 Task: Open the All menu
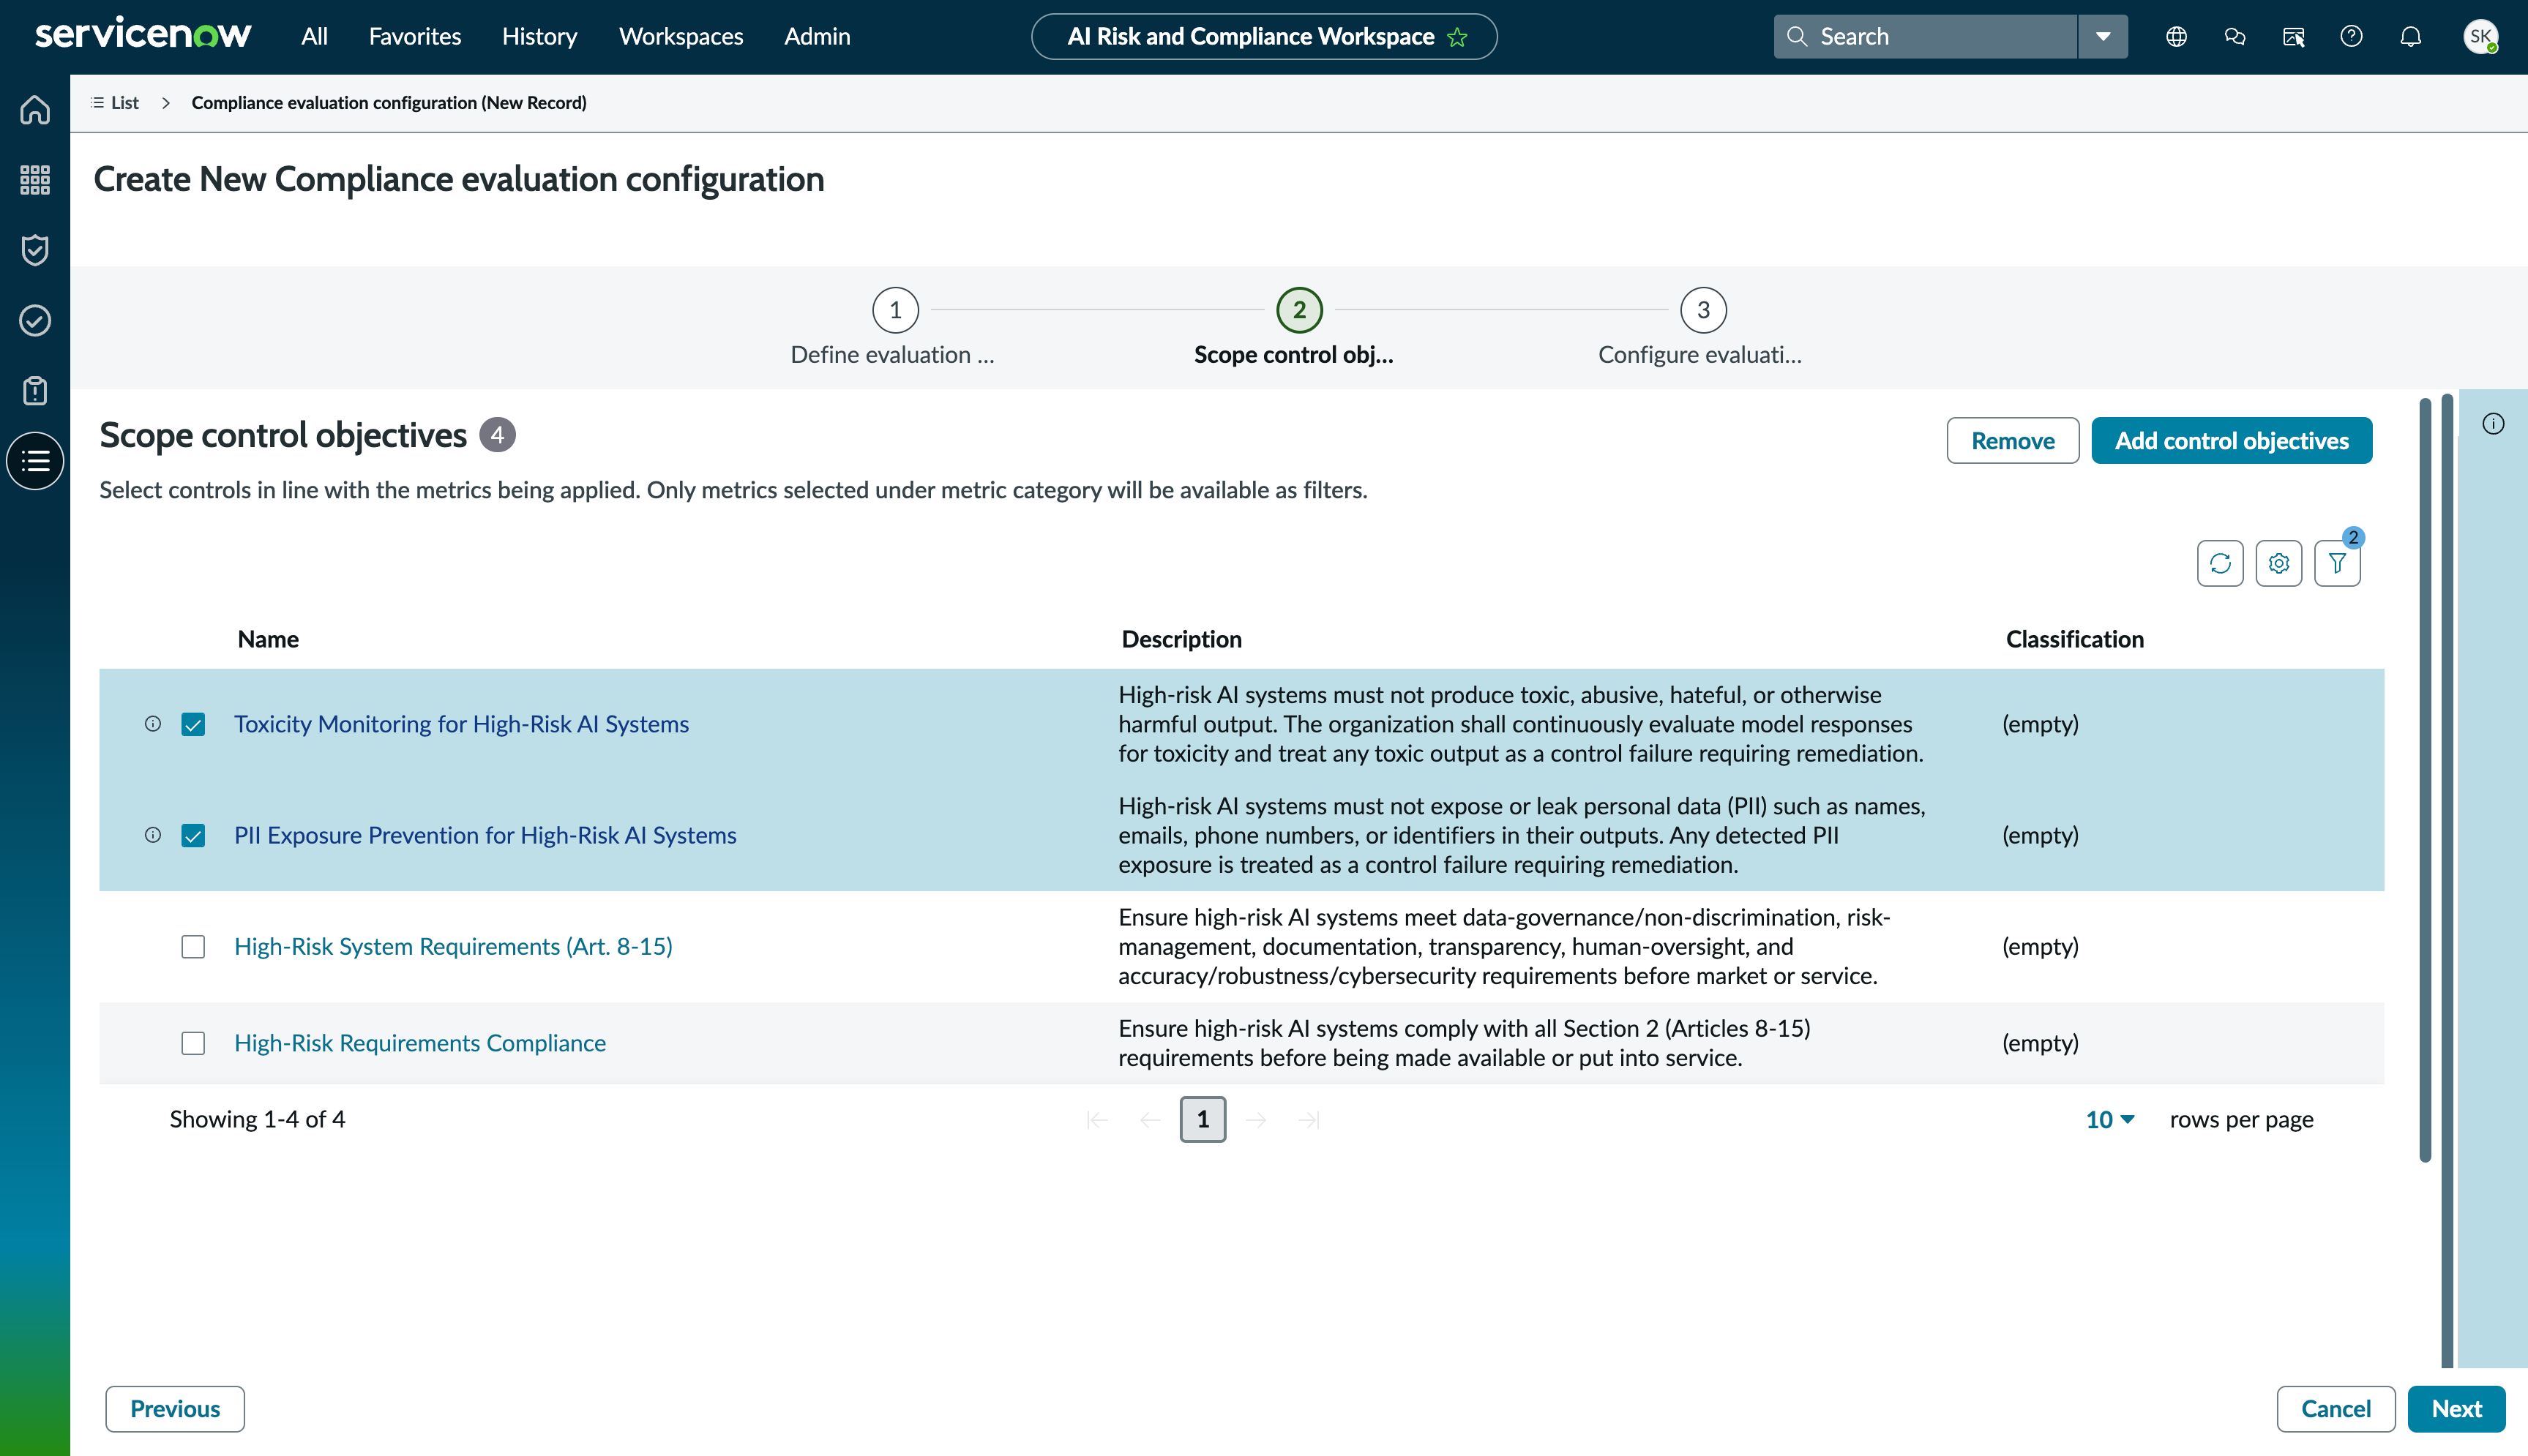point(314,37)
